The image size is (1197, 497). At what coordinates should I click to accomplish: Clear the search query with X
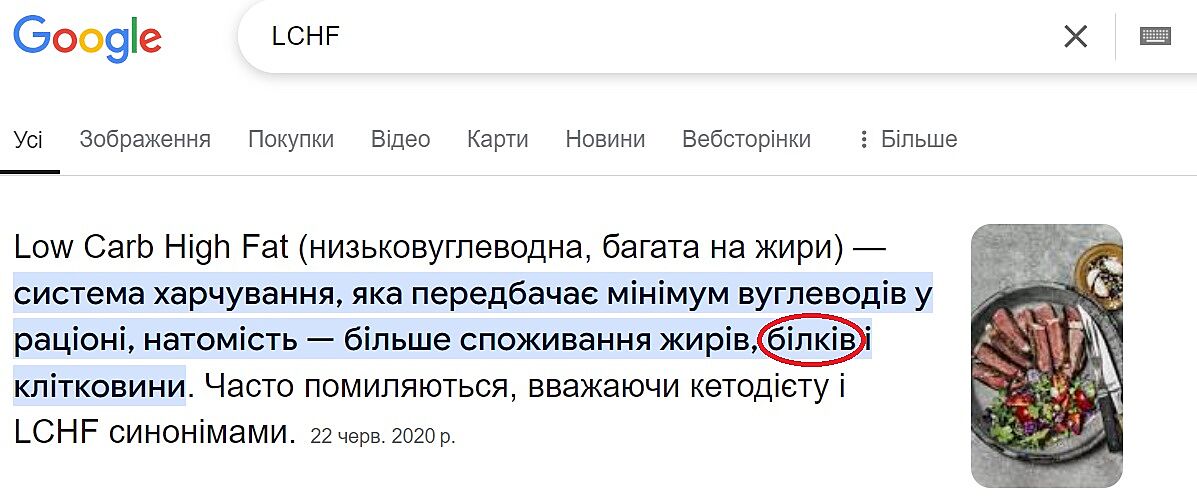pos(1075,37)
